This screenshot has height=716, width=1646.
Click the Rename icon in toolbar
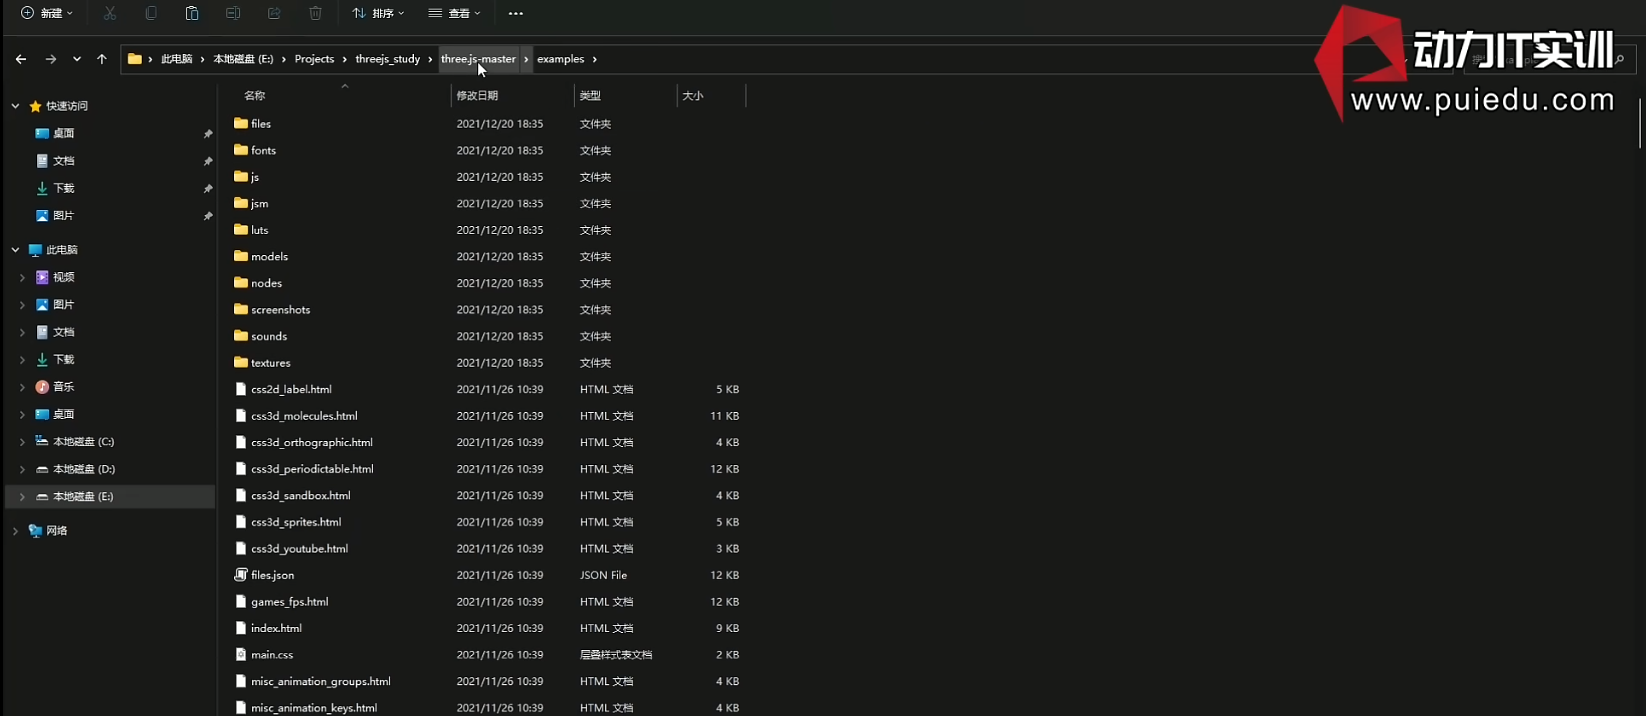233,13
